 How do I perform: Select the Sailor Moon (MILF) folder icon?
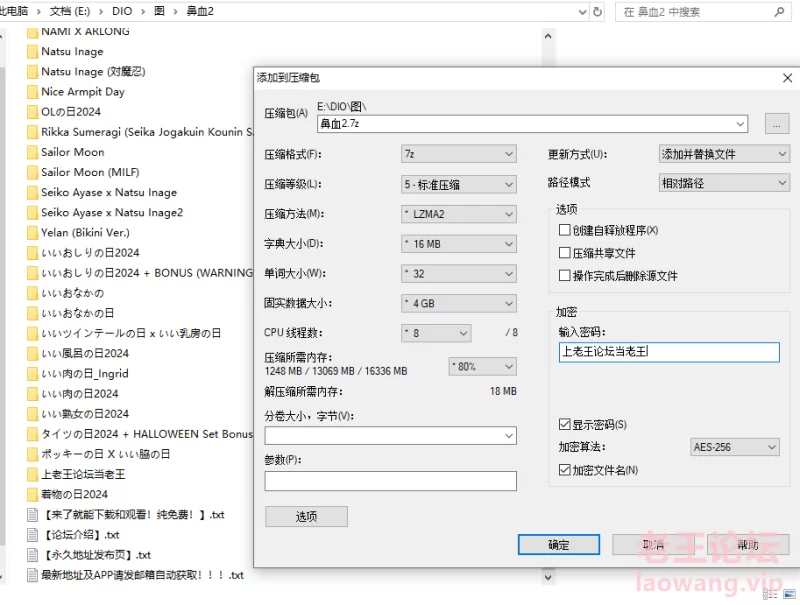pos(32,172)
